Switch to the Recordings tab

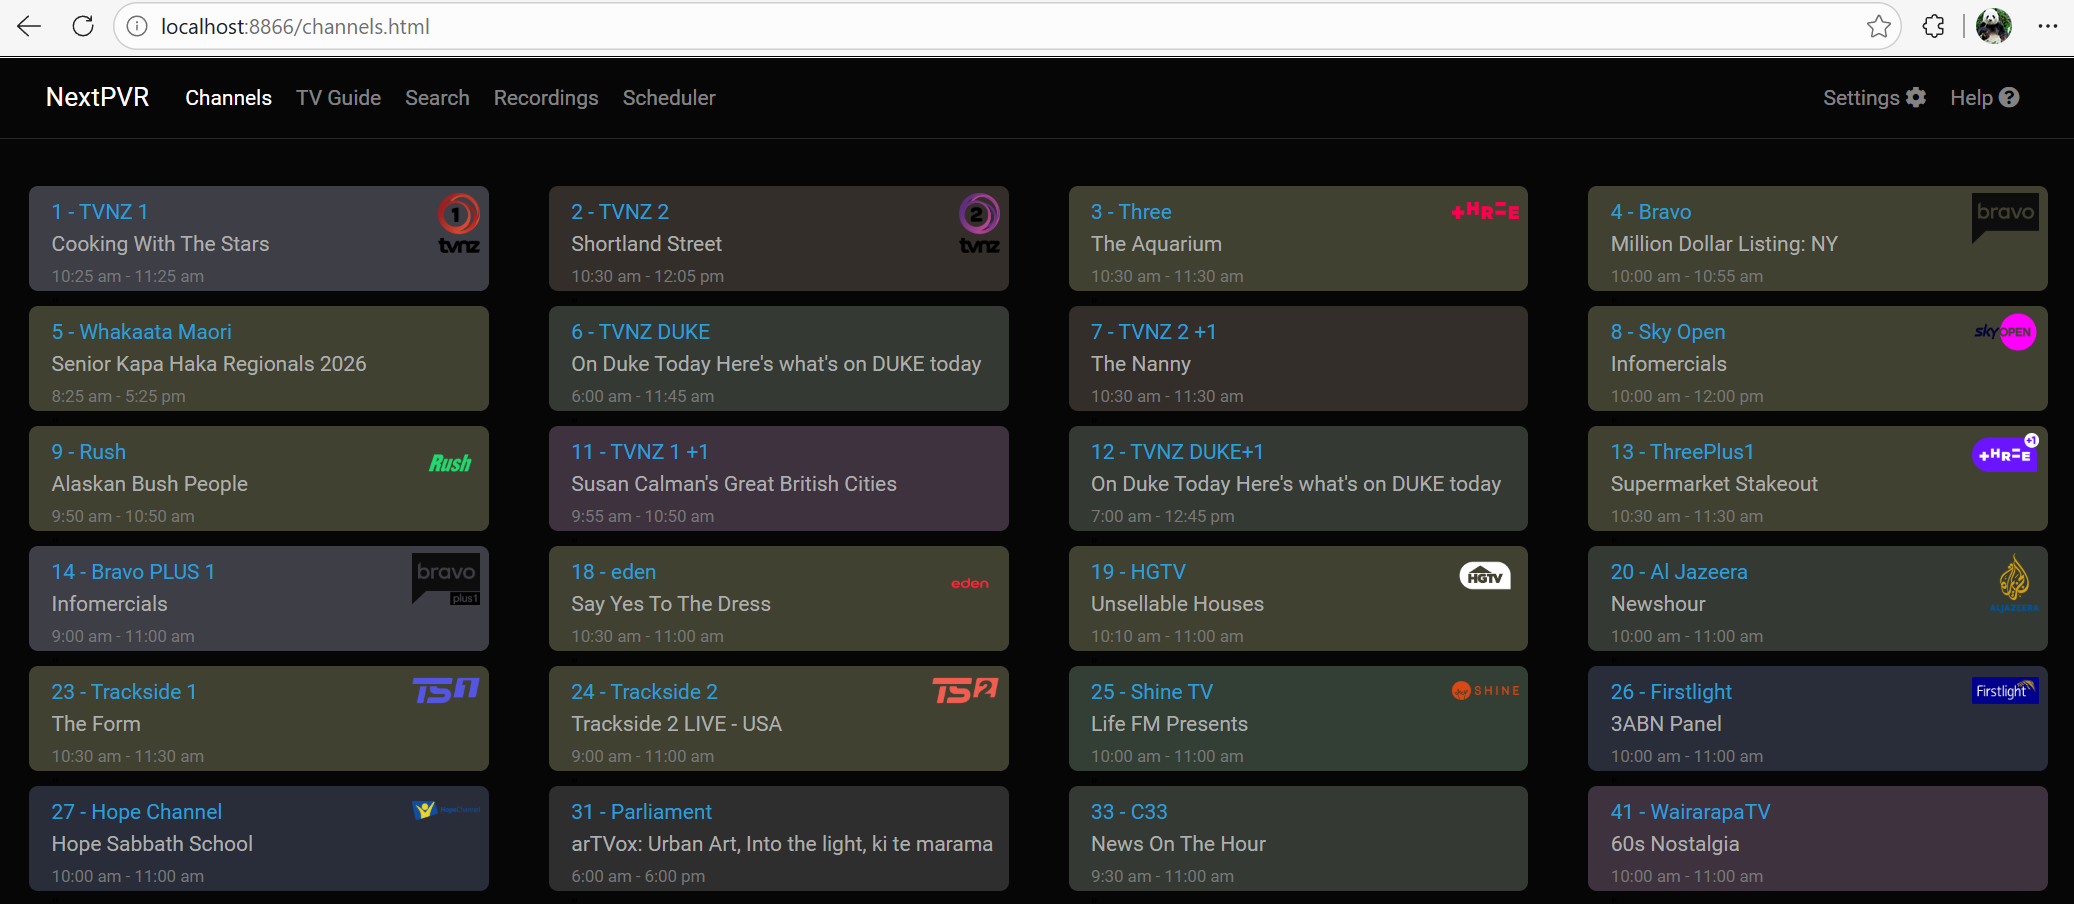(545, 98)
